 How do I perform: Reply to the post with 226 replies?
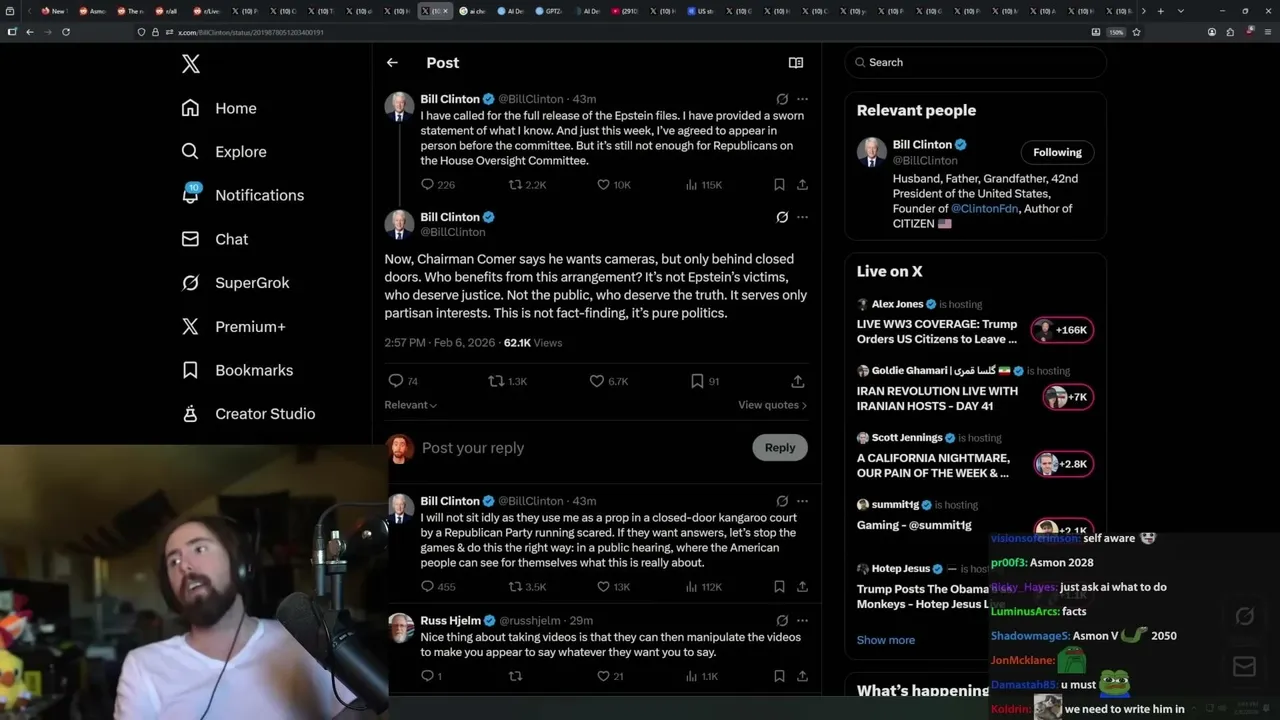click(x=438, y=185)
